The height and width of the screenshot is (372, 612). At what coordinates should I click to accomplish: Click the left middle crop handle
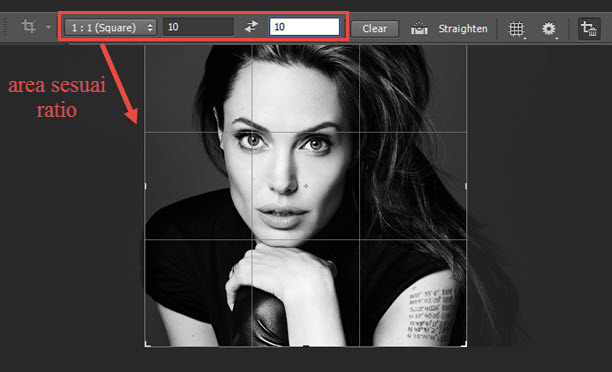146,187
